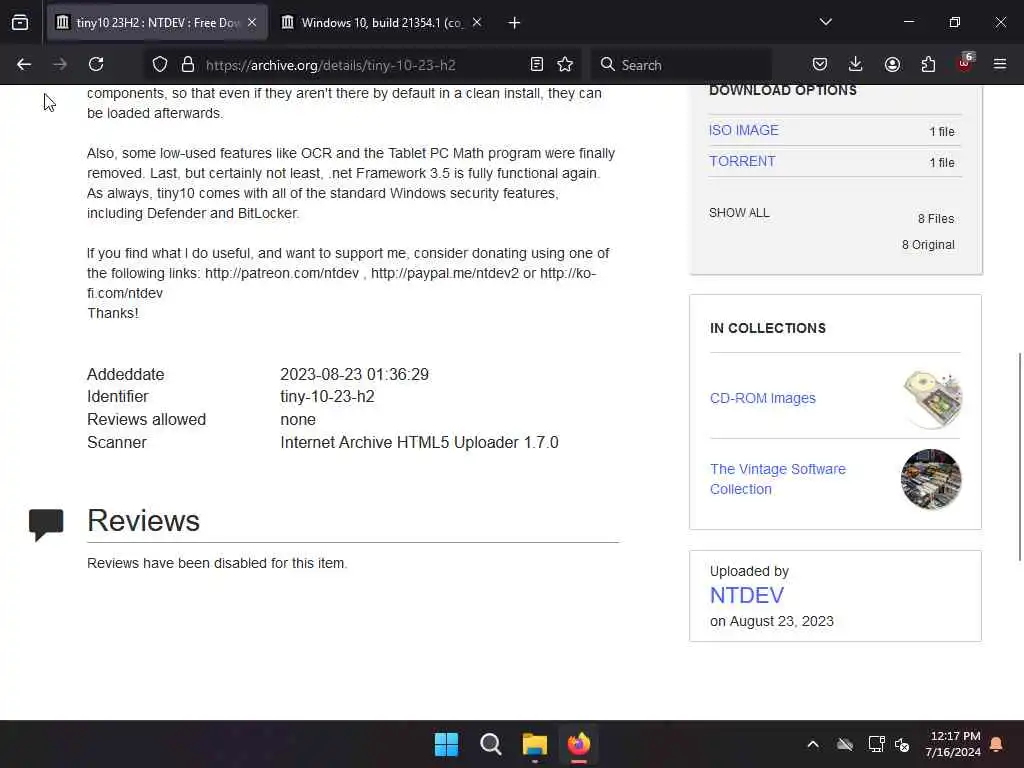Screen dimensions: 1024x768
Task: Switch to Windows 10 build 21354.1 tab
Action: (x=381, y=23)
